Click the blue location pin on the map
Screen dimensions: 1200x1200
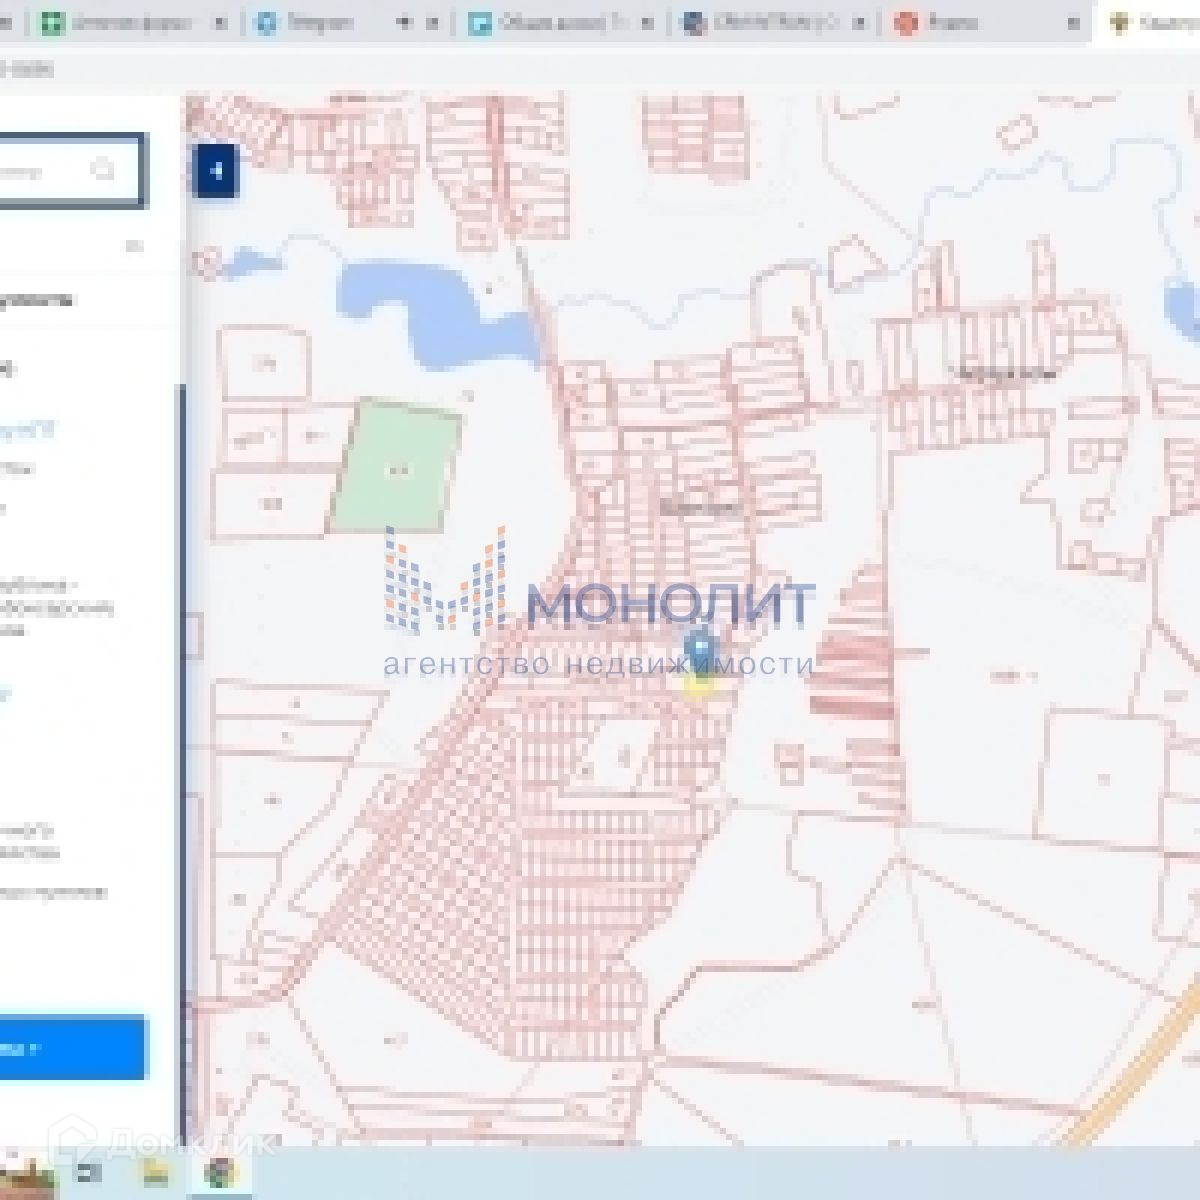[701, 646]
